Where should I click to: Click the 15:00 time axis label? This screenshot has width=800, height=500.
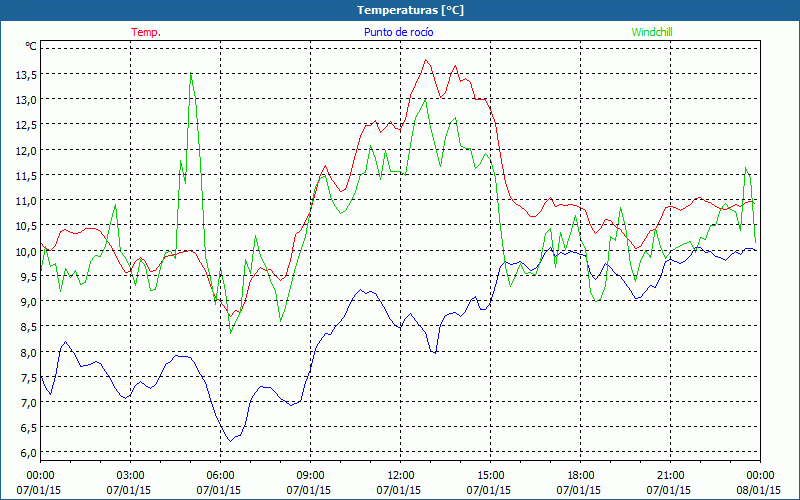[x=490, y=475]
